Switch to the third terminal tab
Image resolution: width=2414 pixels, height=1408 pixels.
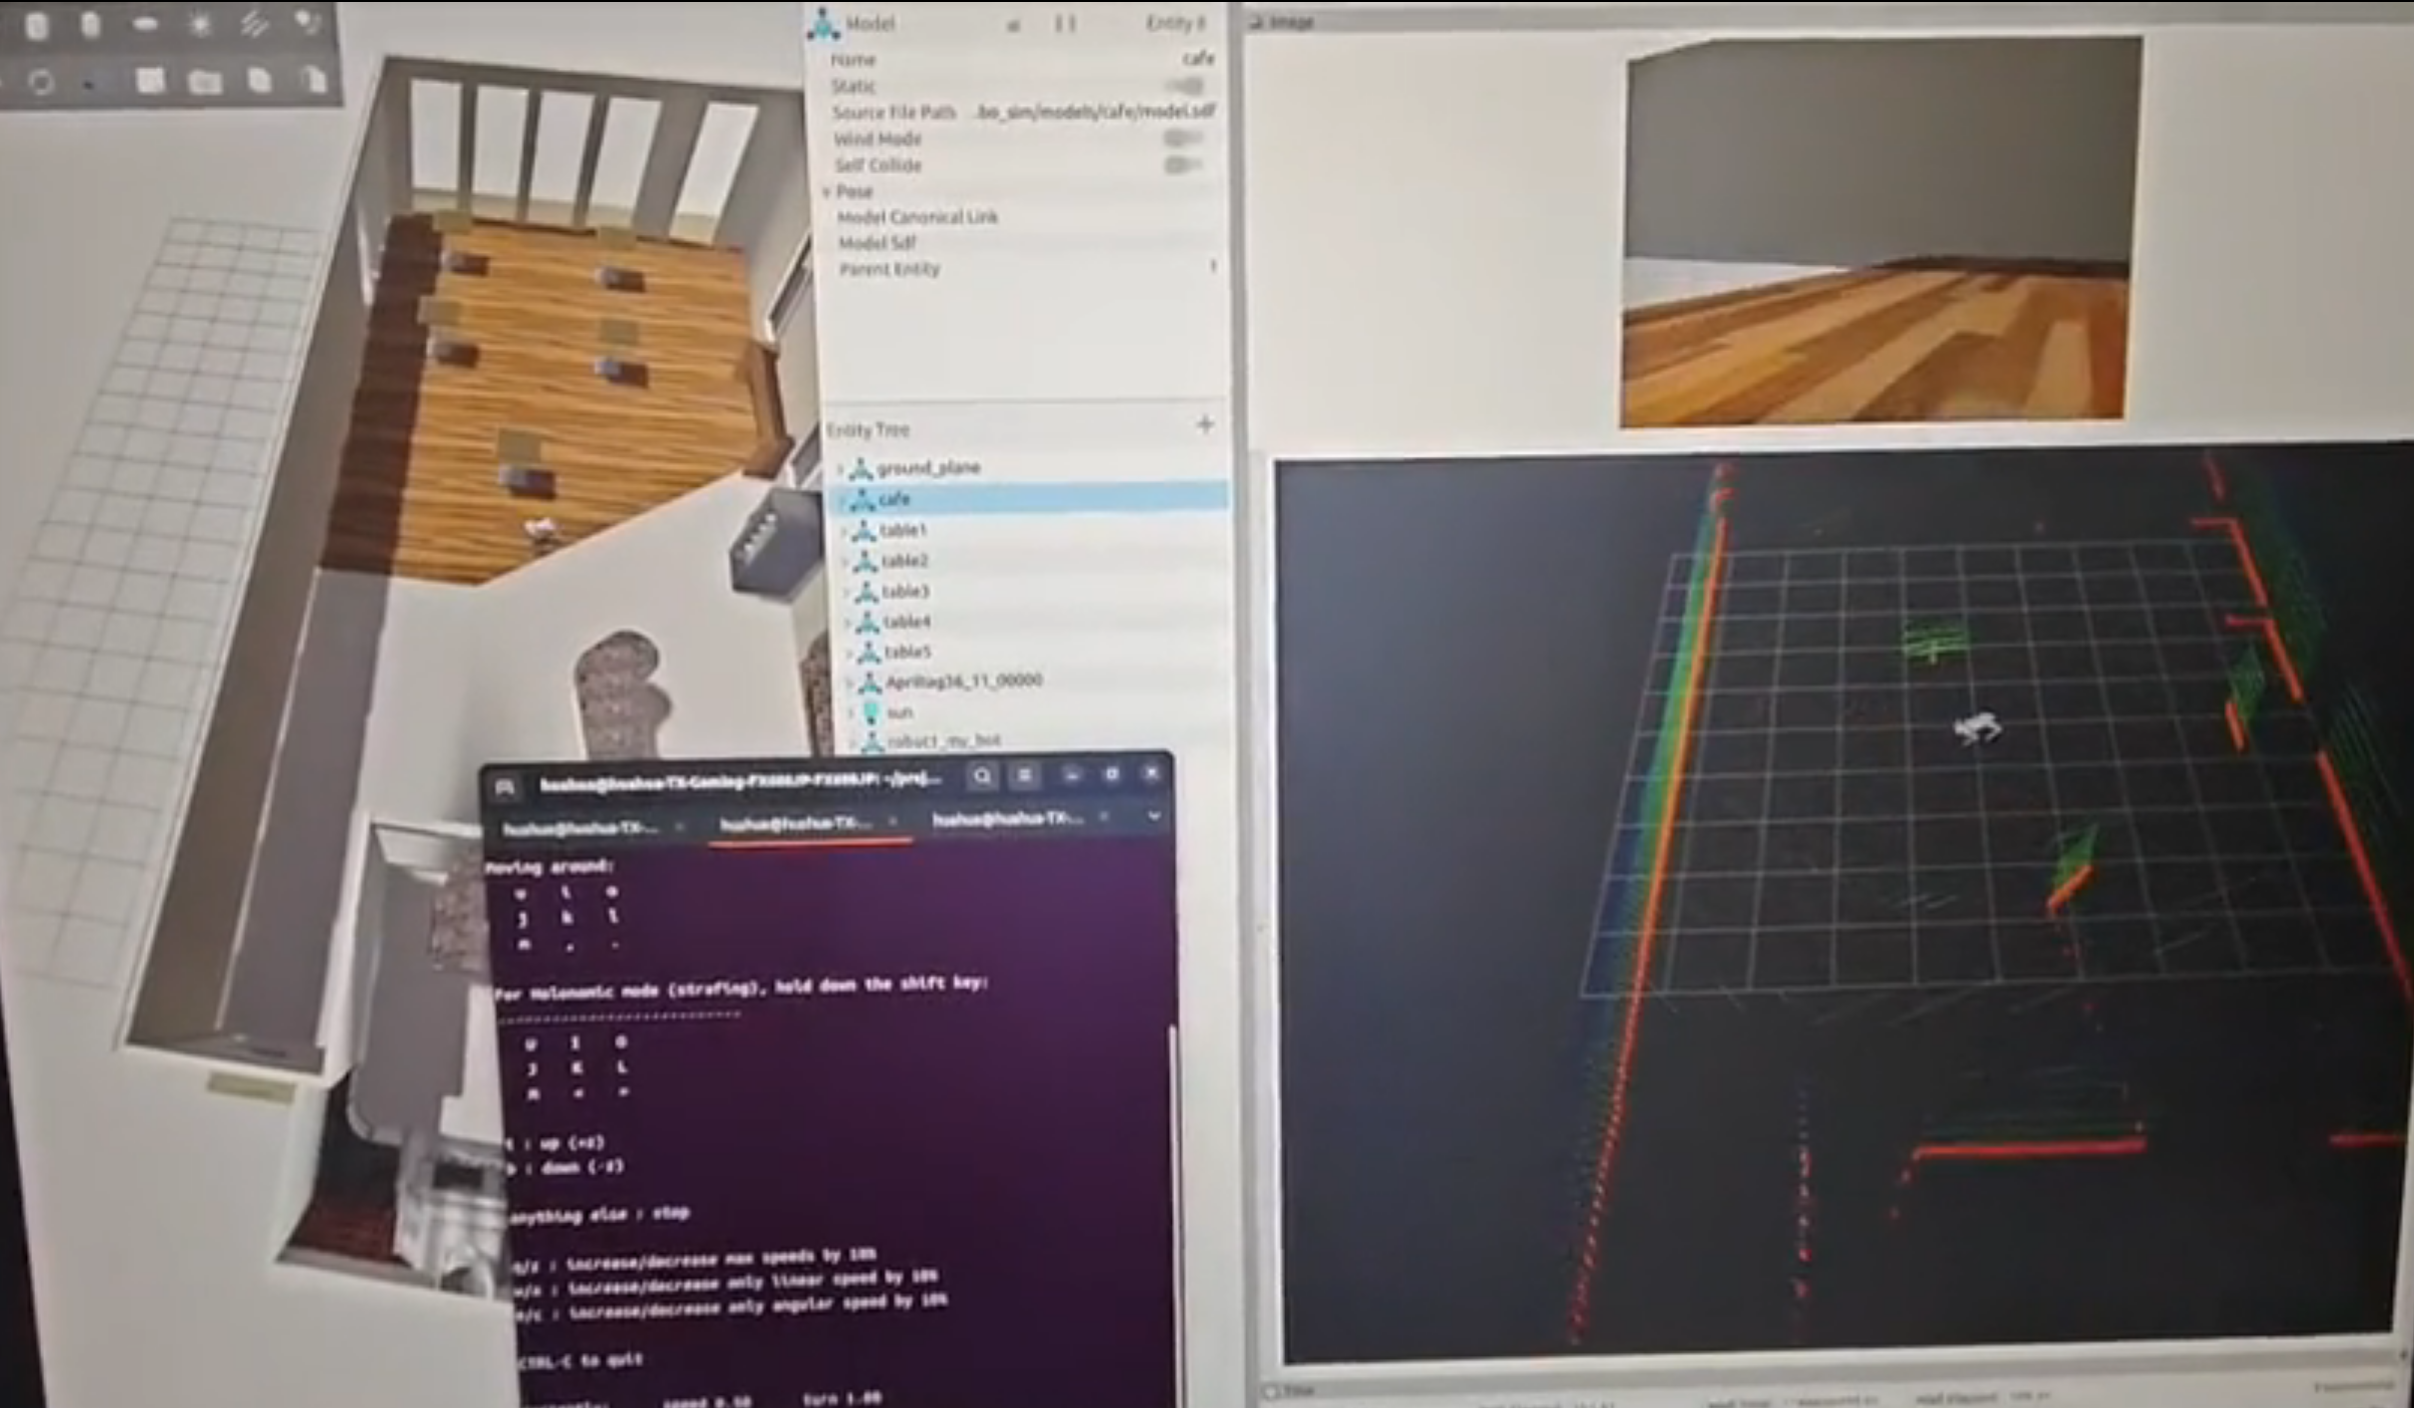pyautogui.click(x=1006, y=820)
